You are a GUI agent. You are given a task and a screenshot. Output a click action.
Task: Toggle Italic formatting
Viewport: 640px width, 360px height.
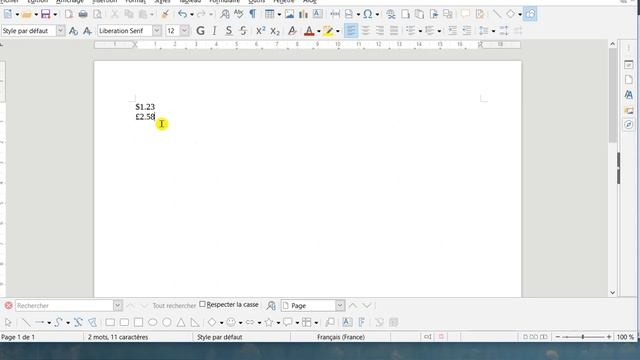coord(214,31)
